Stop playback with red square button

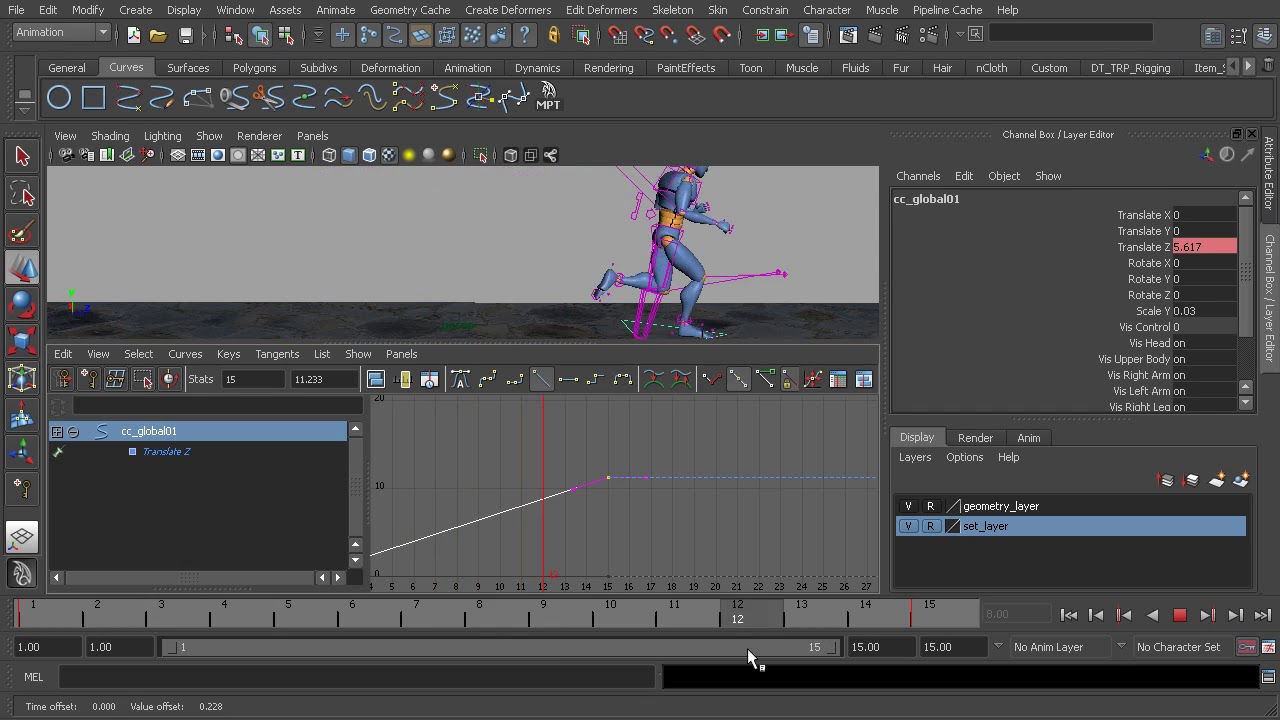point(1180,616)
